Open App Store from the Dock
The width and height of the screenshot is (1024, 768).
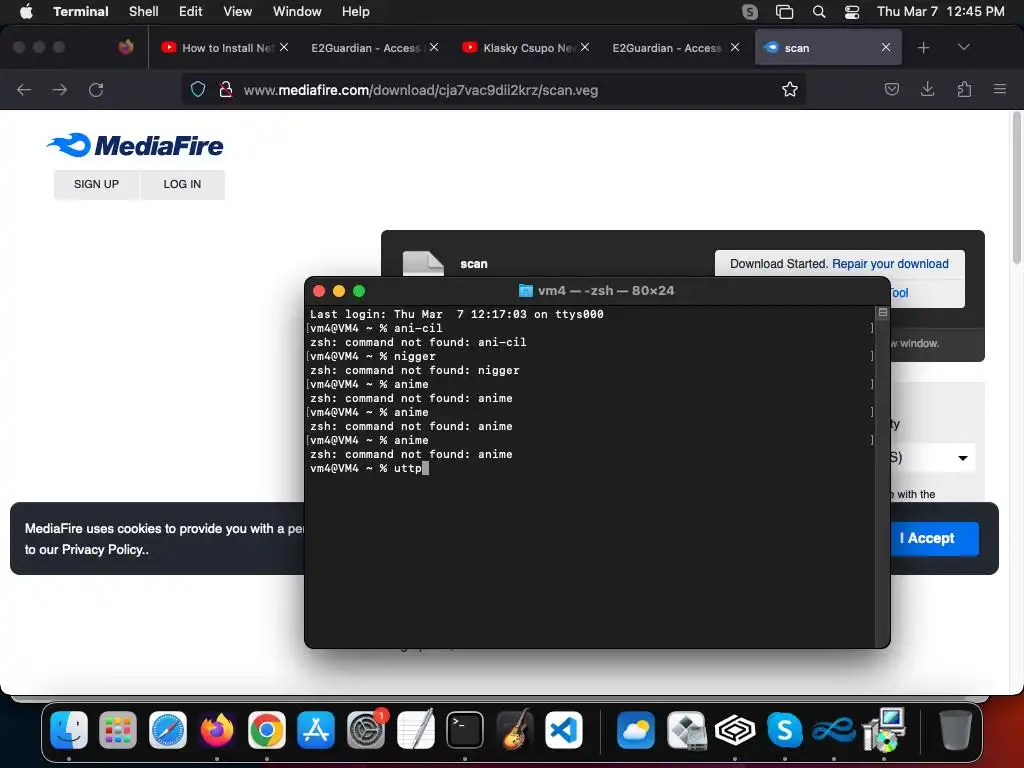point(316,729)
